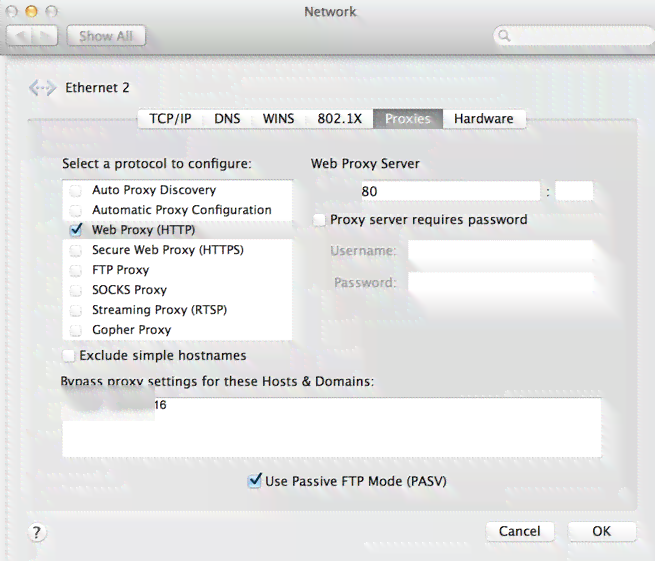Screen dimensions: 655x561
Task: Uncheck Use Passive FTP Mode (PASV)
Action: click(x=254, y=481)
